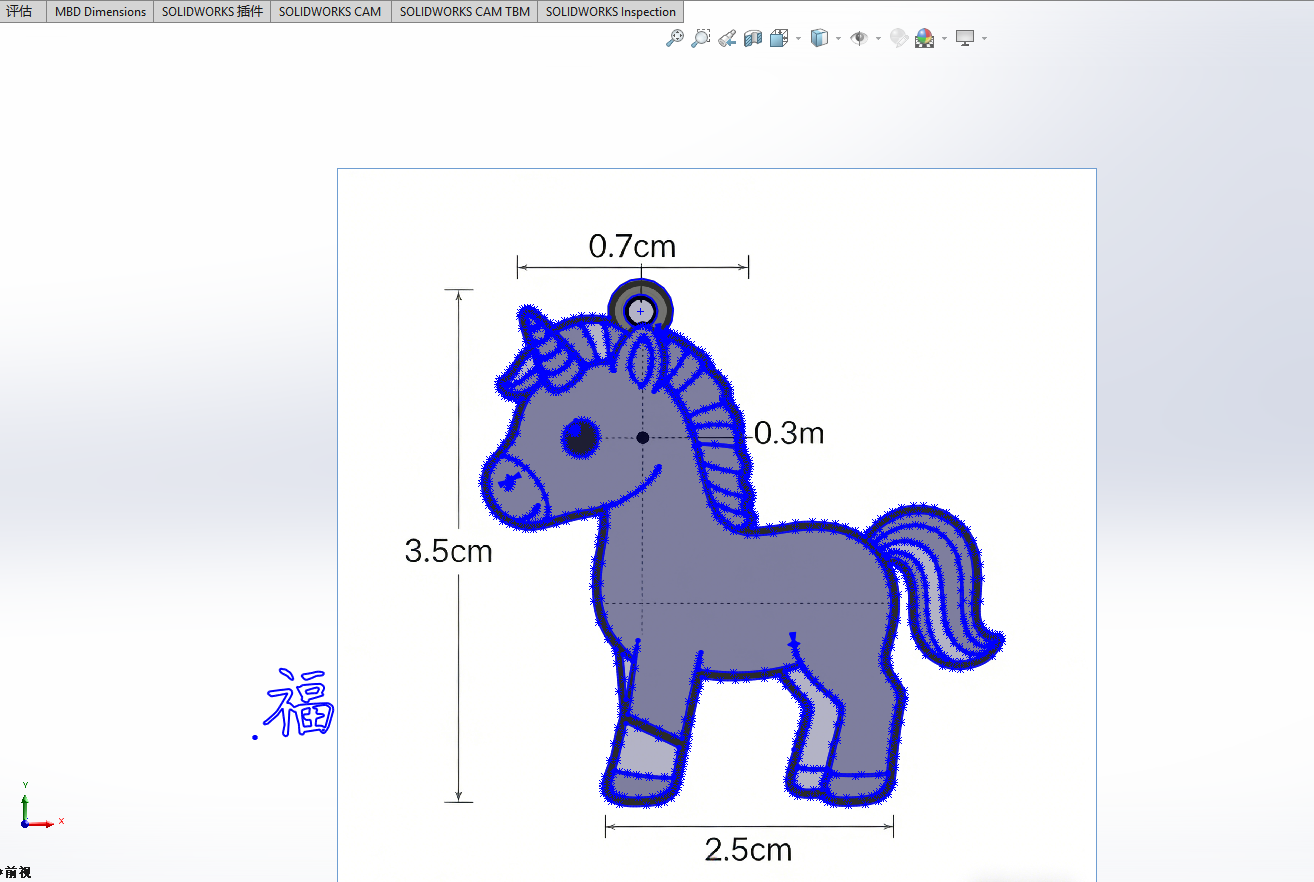Click the blue 福 sketch character
1314x882 pixels.
[299, 703]
